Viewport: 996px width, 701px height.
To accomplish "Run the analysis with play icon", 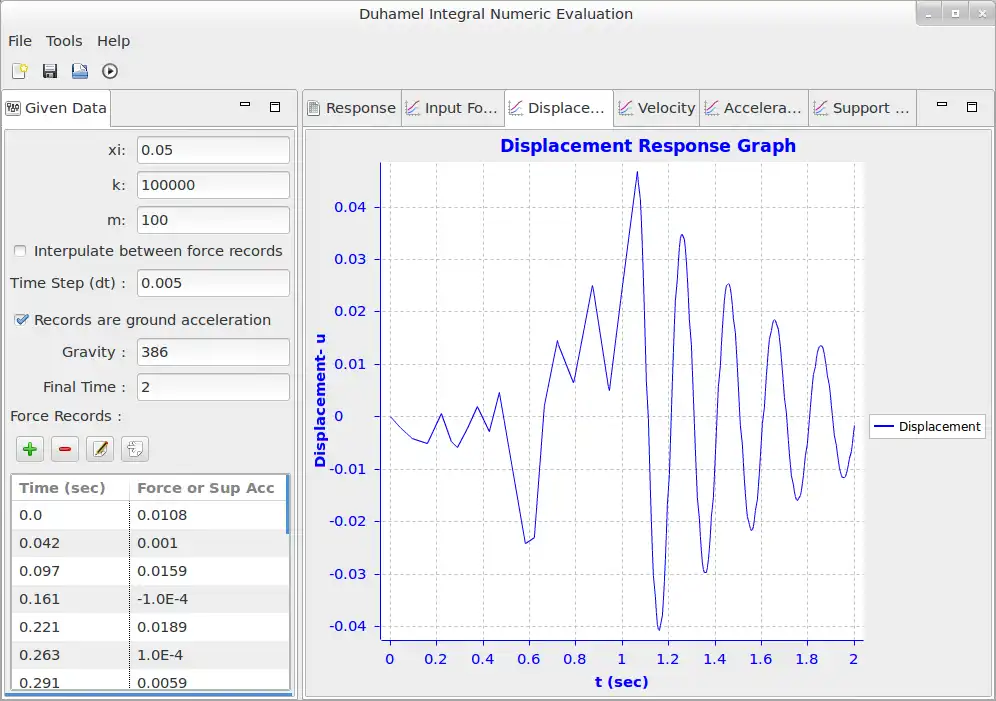I will (110, 71).
